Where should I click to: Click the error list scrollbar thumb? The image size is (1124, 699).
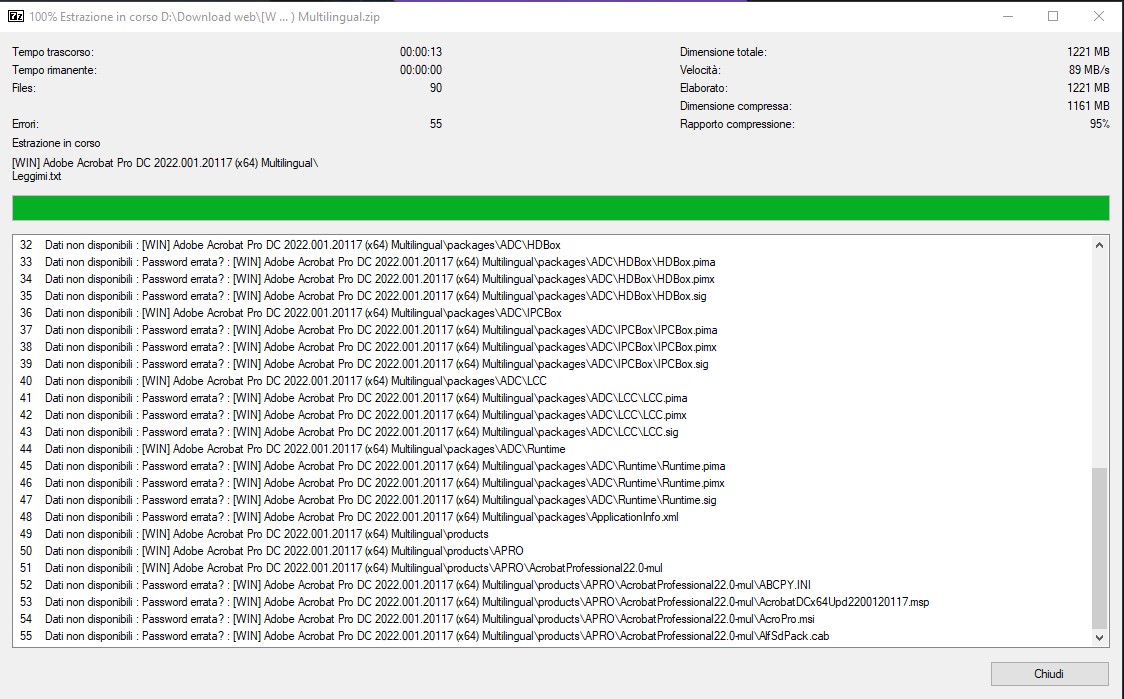tap(1099, 548)
